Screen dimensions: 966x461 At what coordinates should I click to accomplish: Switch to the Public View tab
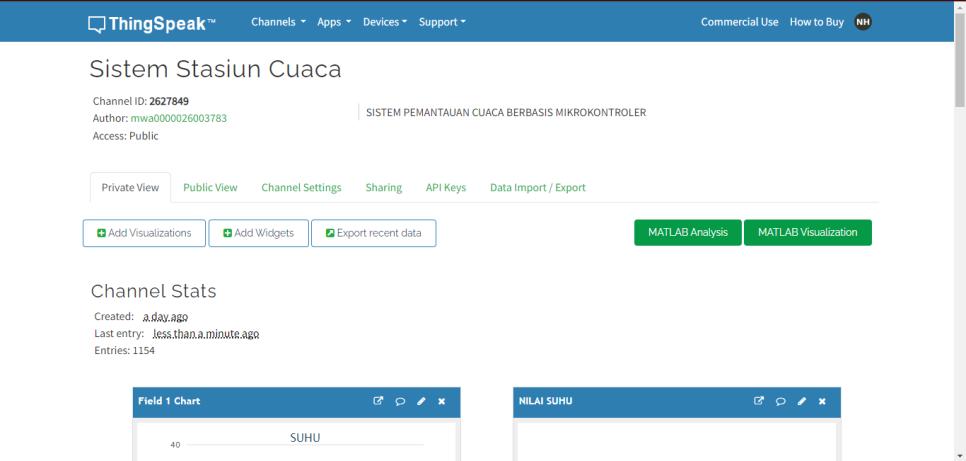(210, 187)
